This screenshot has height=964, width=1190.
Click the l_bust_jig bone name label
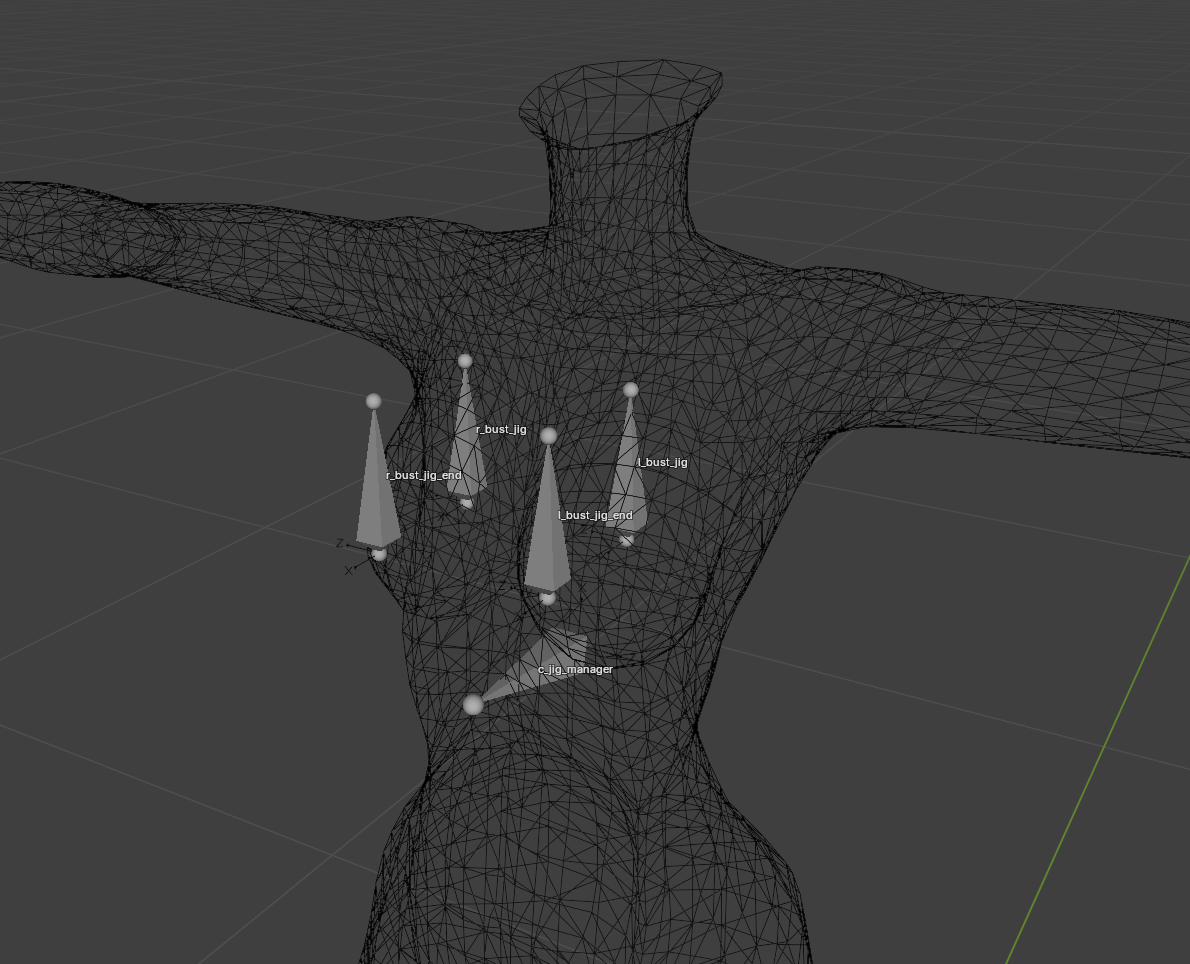pos(663,462)
